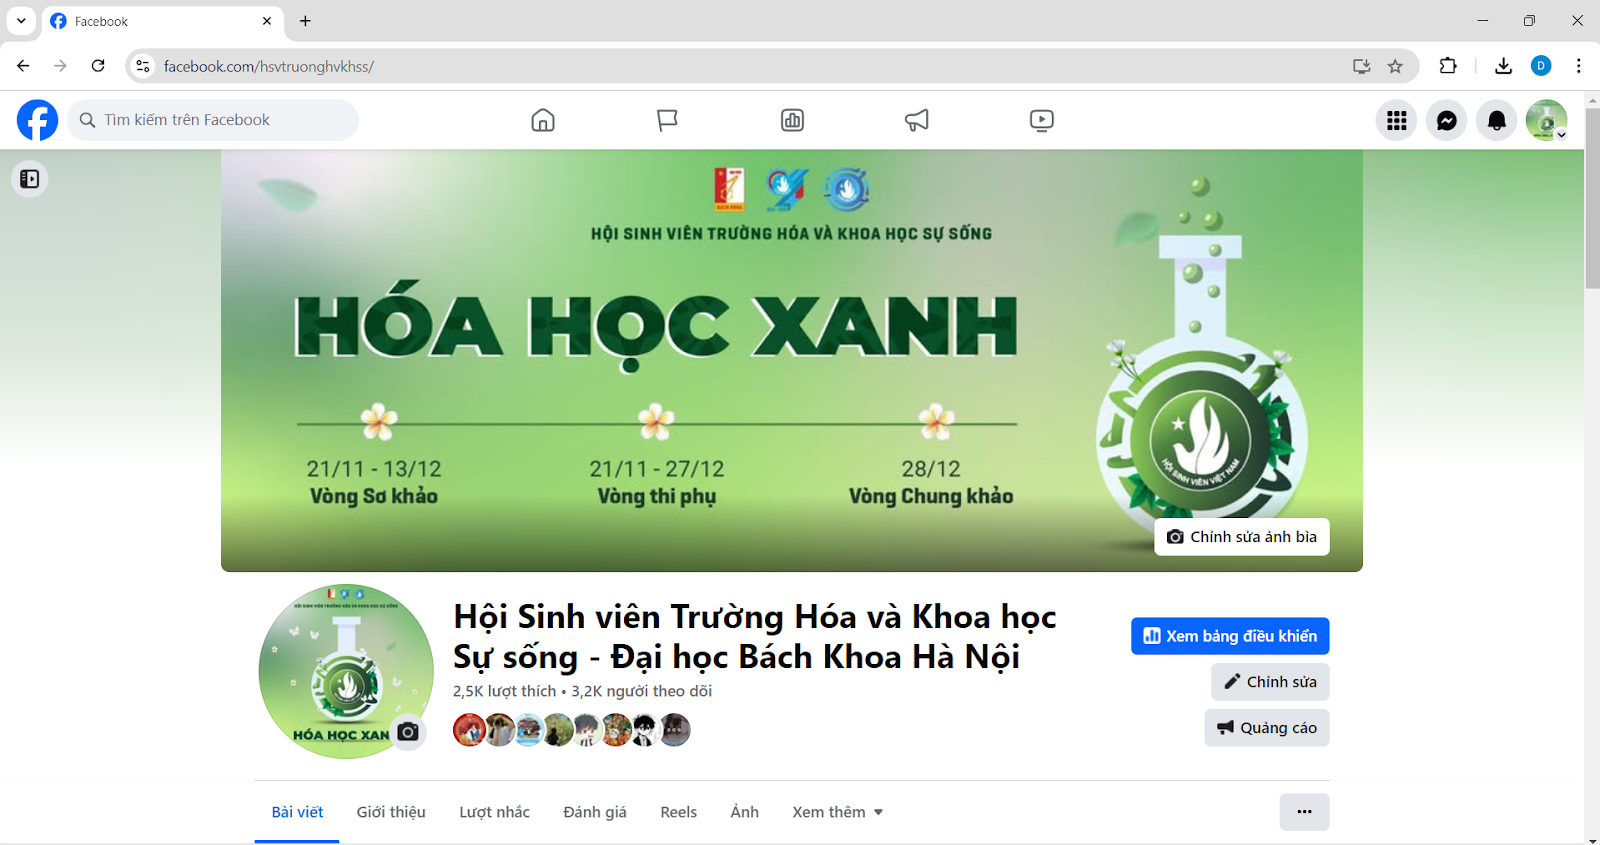Select the Ảnh tab
Image resolution: width=1600 pixels, height=845 pixels.
[744, 812]
